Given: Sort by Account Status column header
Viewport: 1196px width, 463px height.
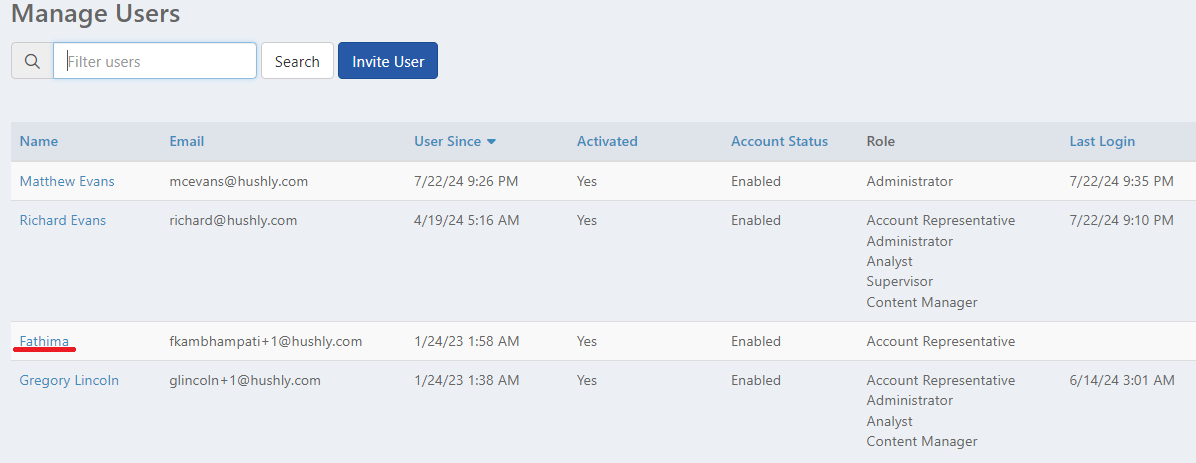Looking at the screenshot, I should pyautogui.click(x=780, y=141).
